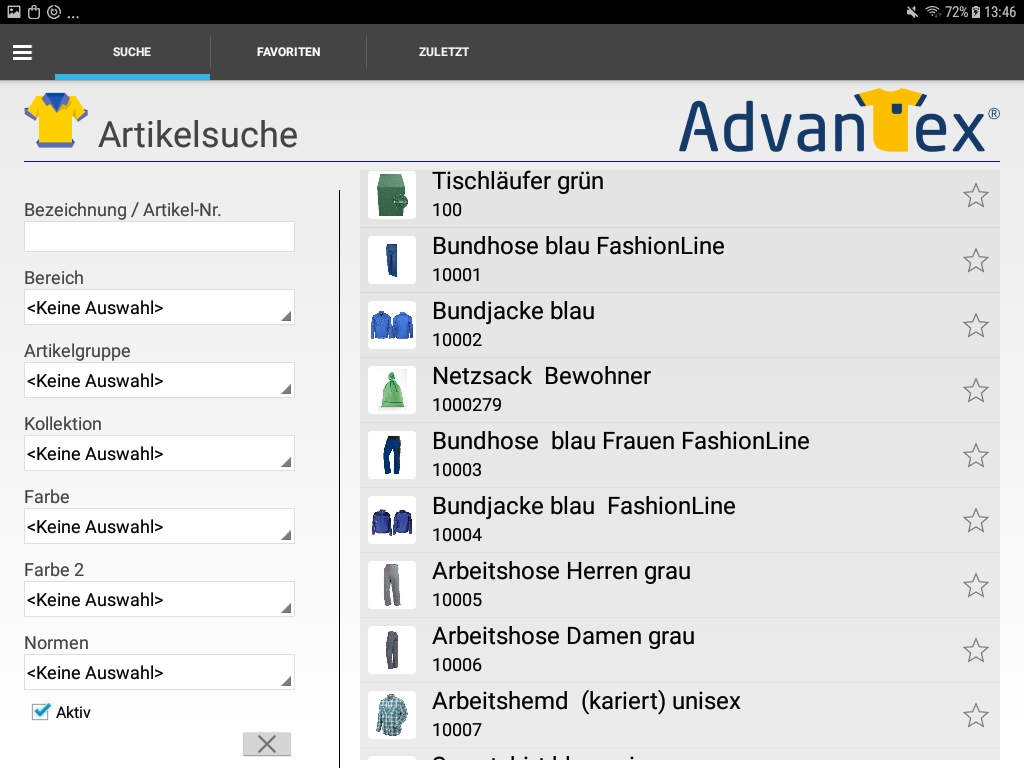
Task: Favorite Bundhose blau FashionLine with its star
Action: pos(976,261)
